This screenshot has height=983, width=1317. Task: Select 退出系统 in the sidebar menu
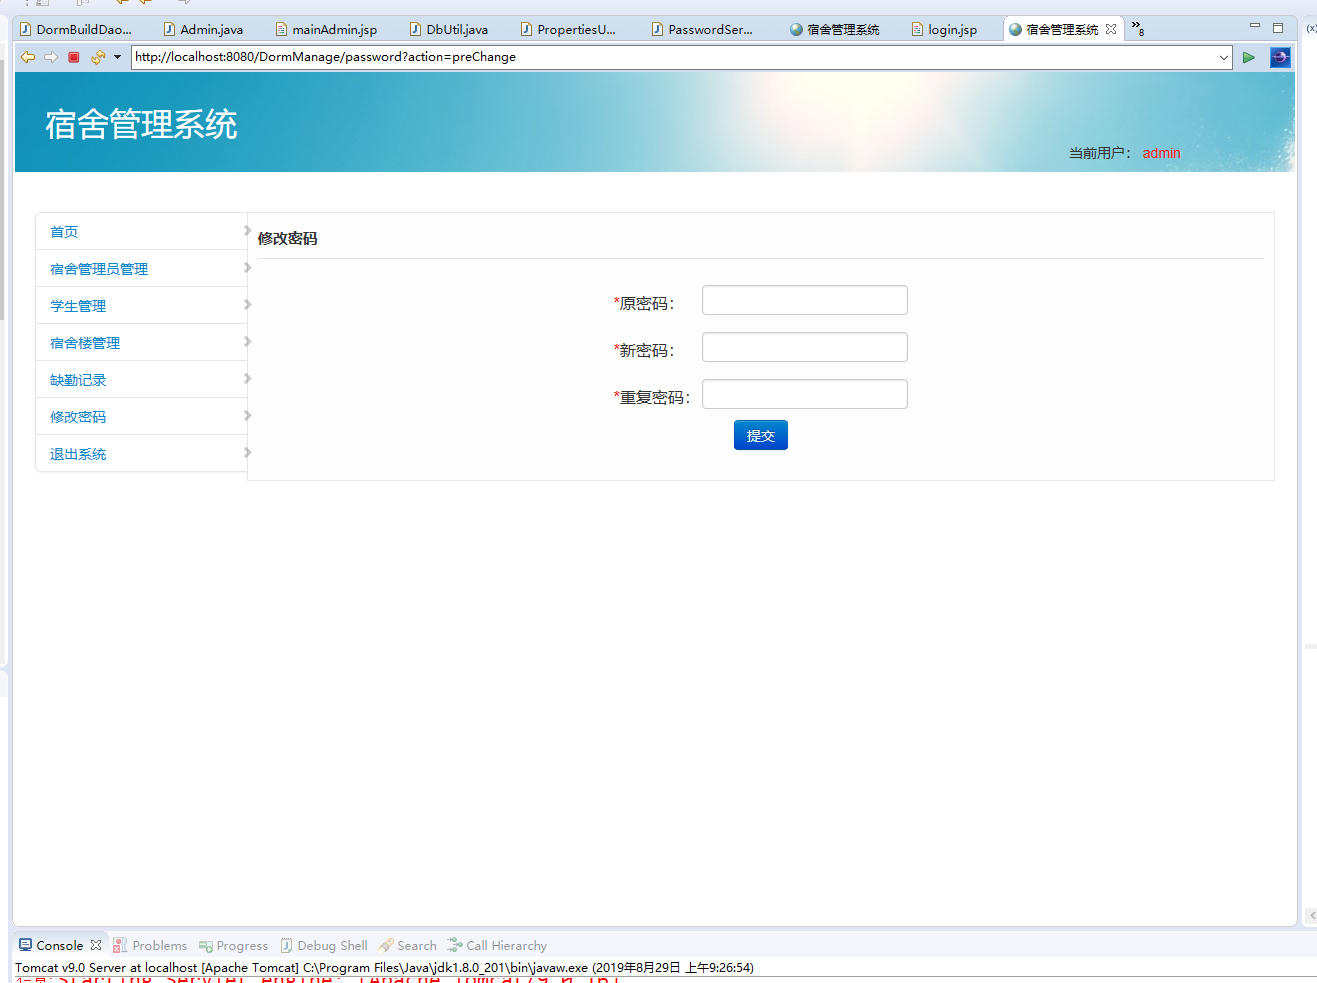[77, 453]
